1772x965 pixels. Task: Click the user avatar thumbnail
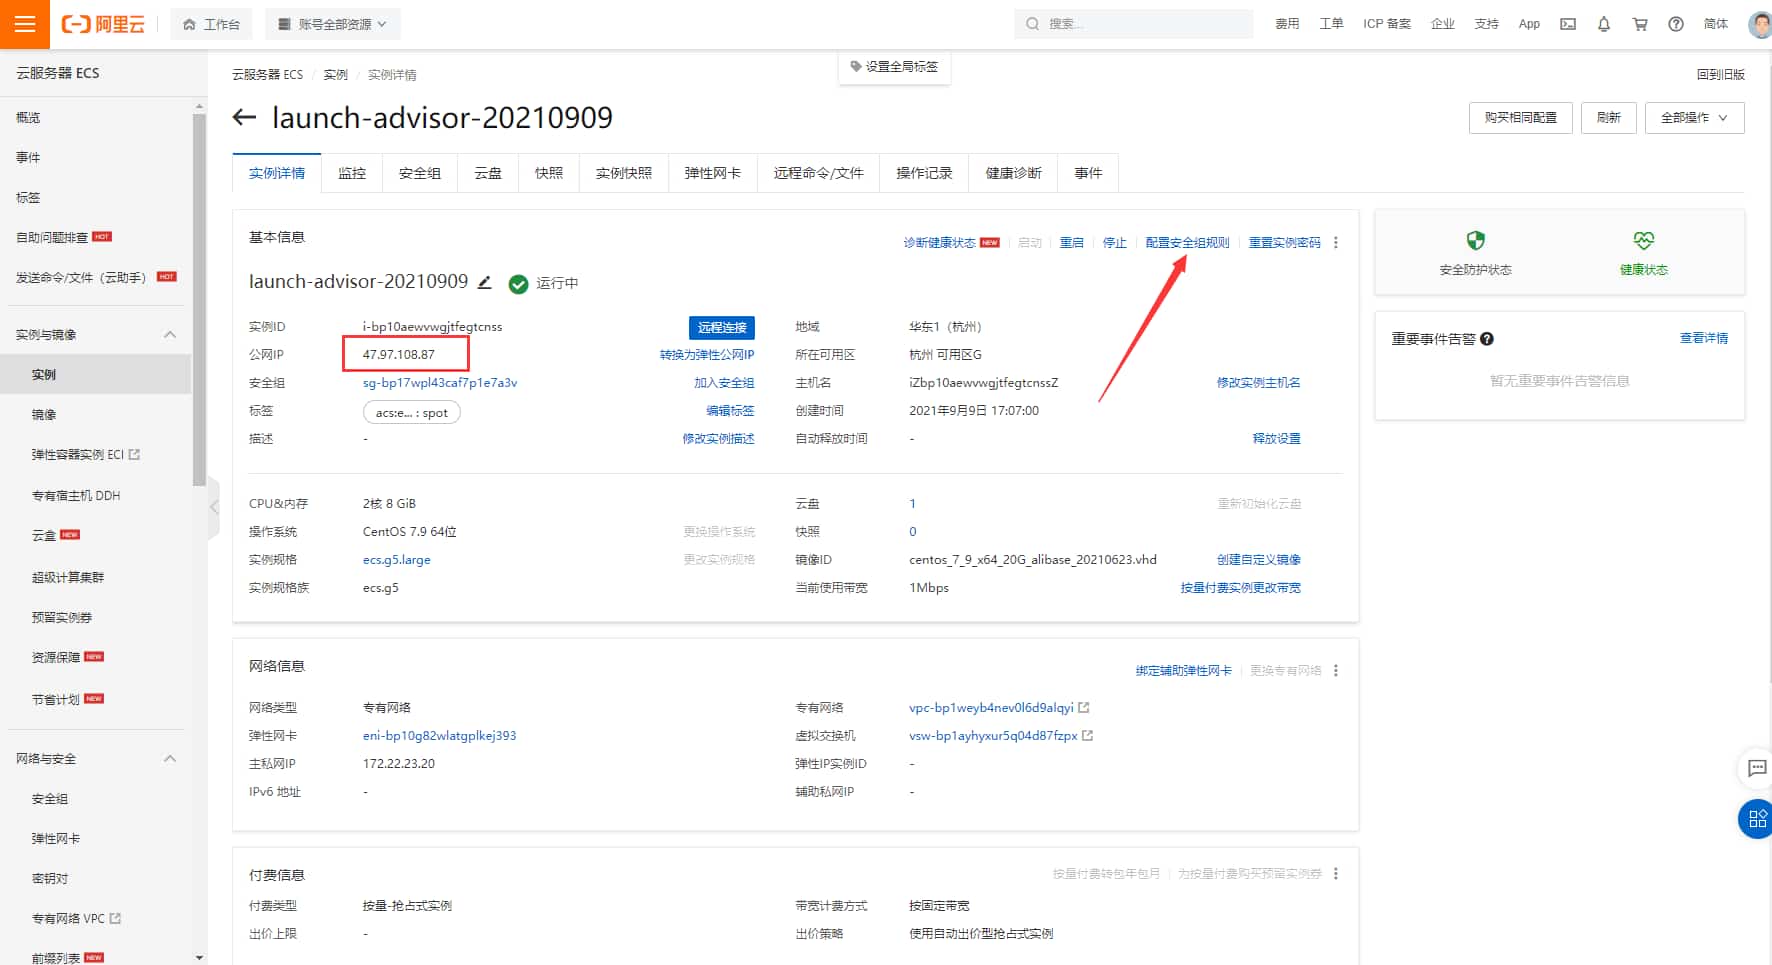click(x=1758, y=24)
